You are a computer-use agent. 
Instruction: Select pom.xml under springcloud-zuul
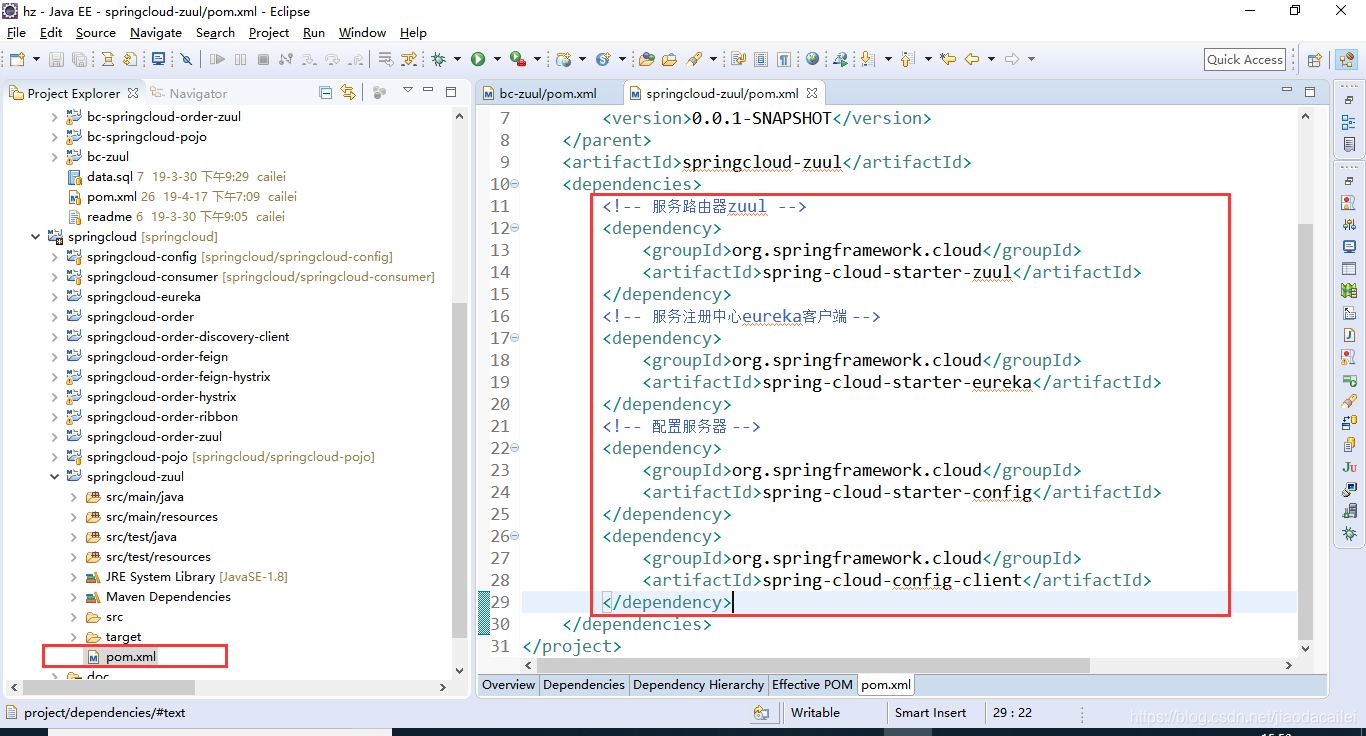[x=131, y=657]
